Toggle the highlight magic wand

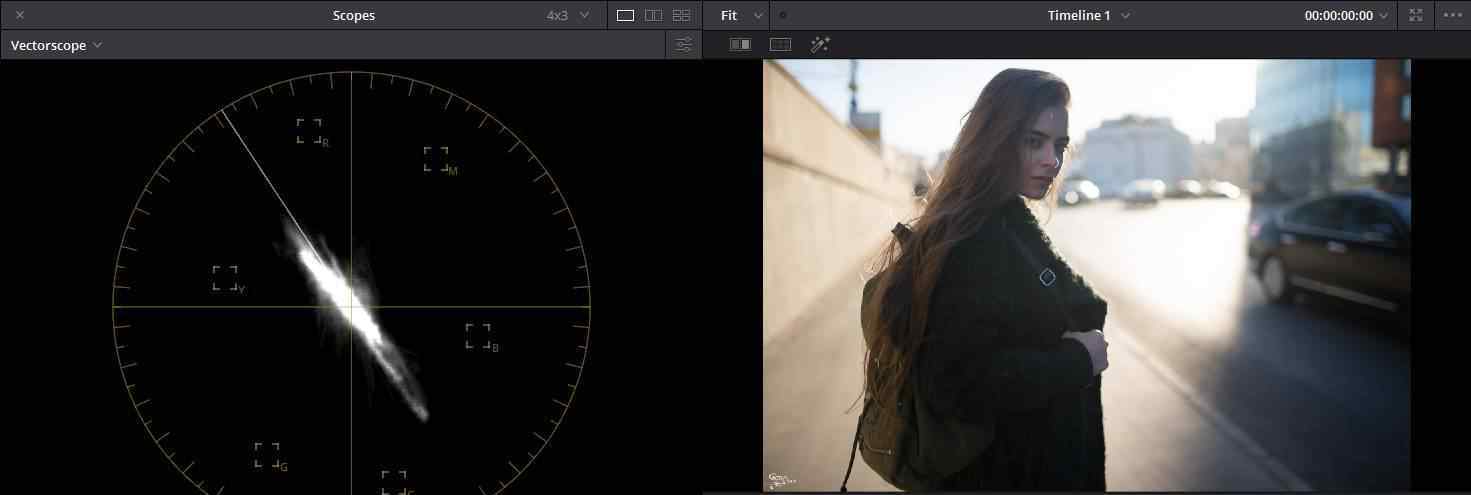pyautogui.click(x=820, y=45)
